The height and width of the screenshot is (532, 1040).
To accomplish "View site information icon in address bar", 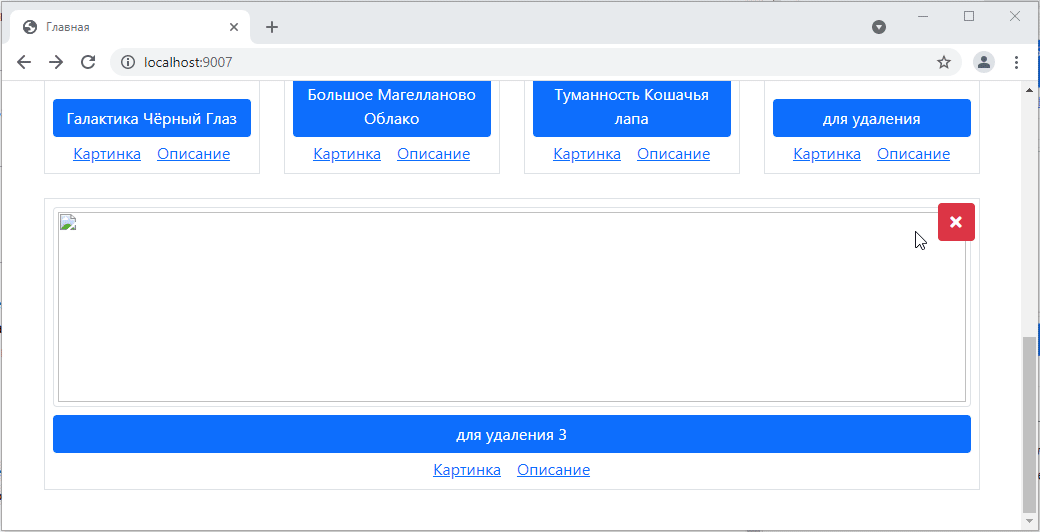I will point(127,62).
